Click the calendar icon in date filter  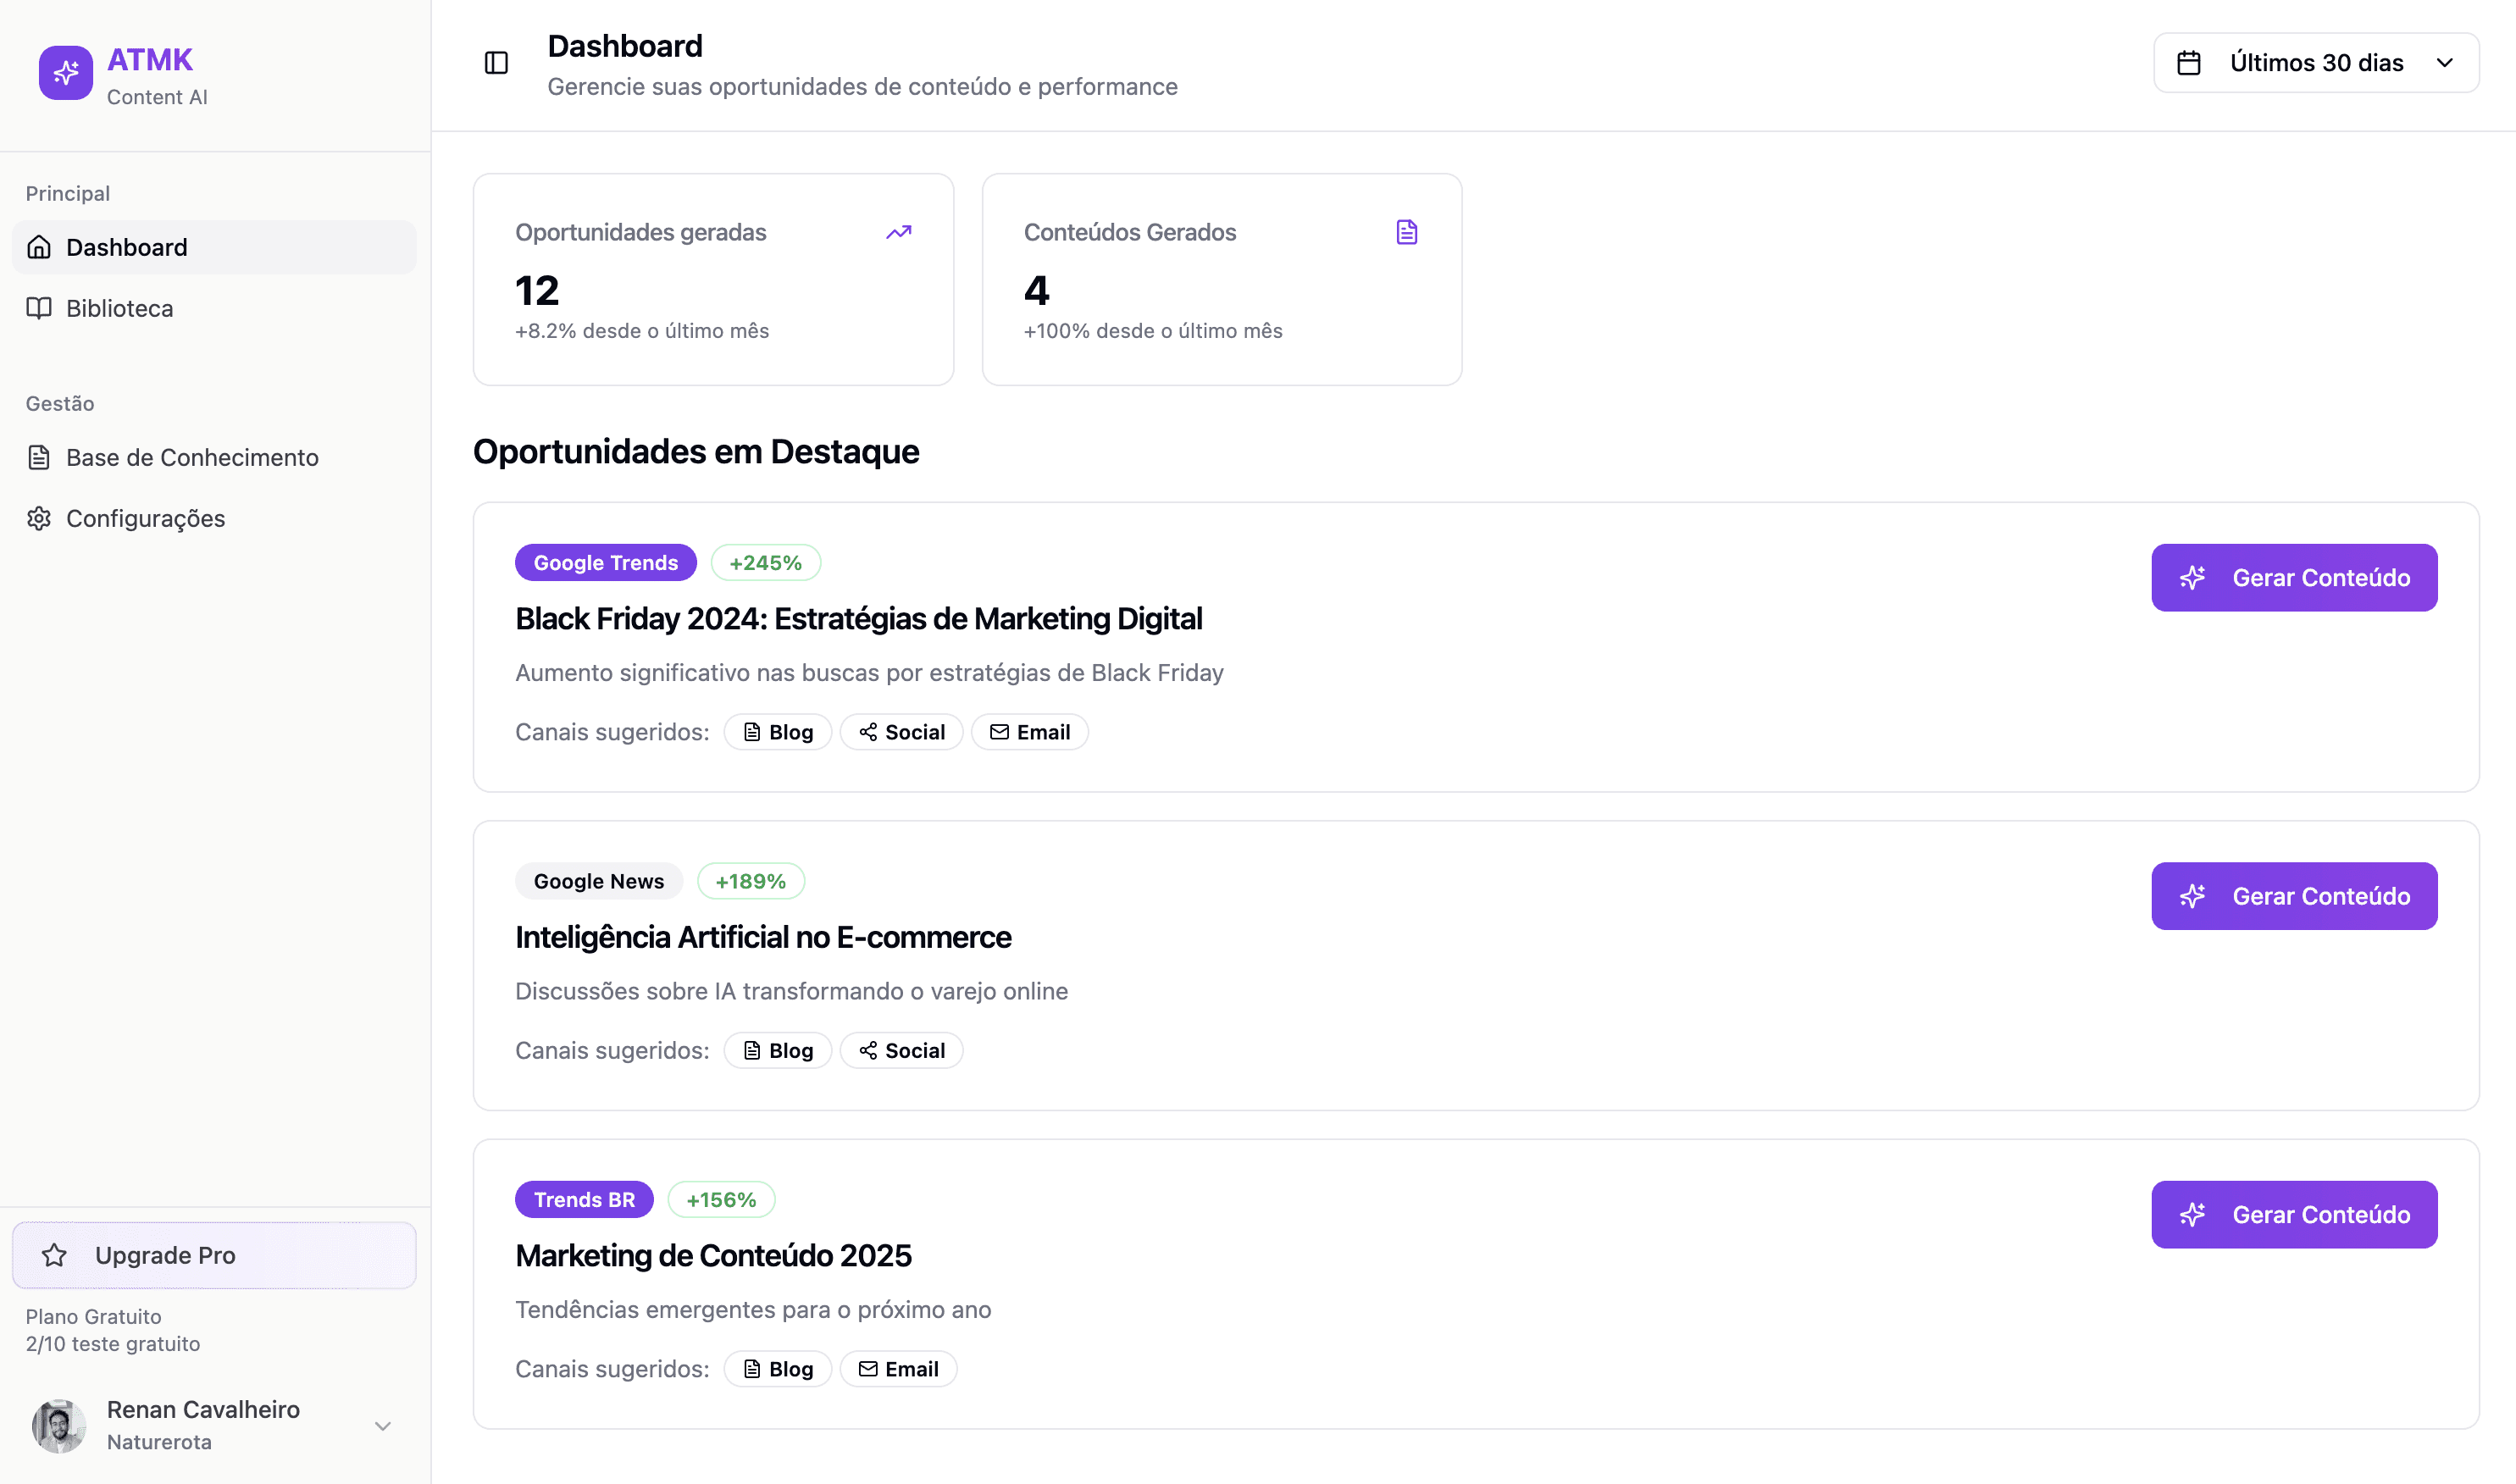(x=2188, y=63)
